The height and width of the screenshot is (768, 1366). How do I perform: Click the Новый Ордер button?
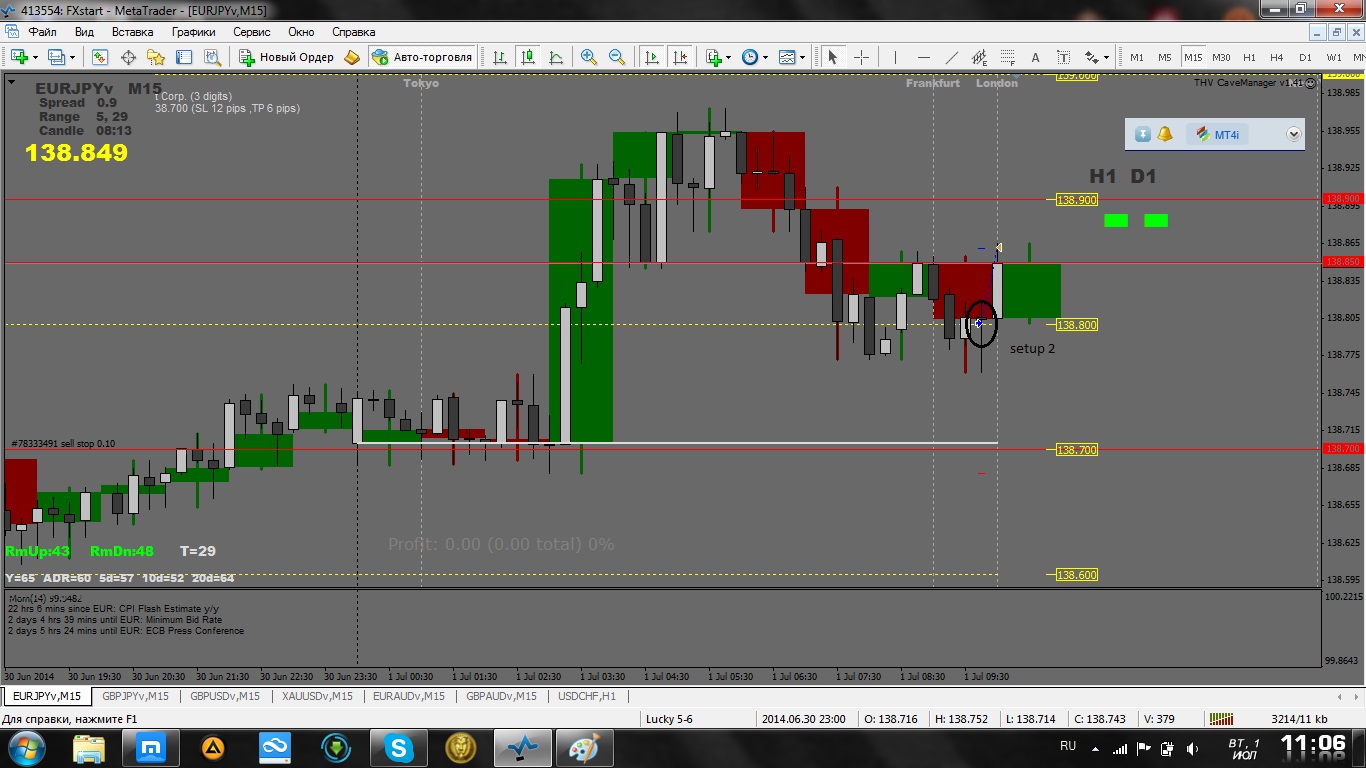[287, 57]
